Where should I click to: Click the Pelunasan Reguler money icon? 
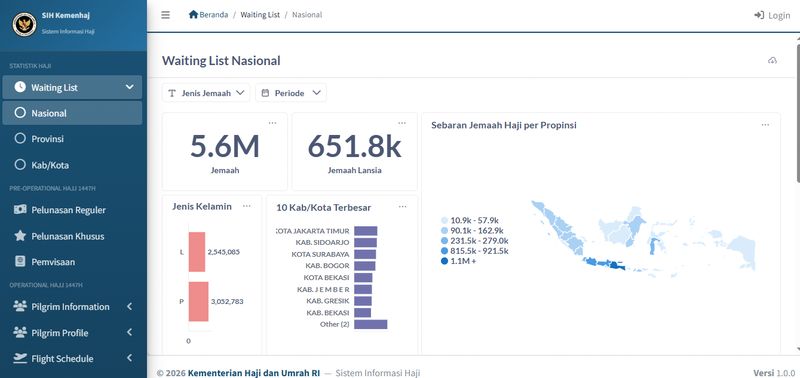click(20, 210)
